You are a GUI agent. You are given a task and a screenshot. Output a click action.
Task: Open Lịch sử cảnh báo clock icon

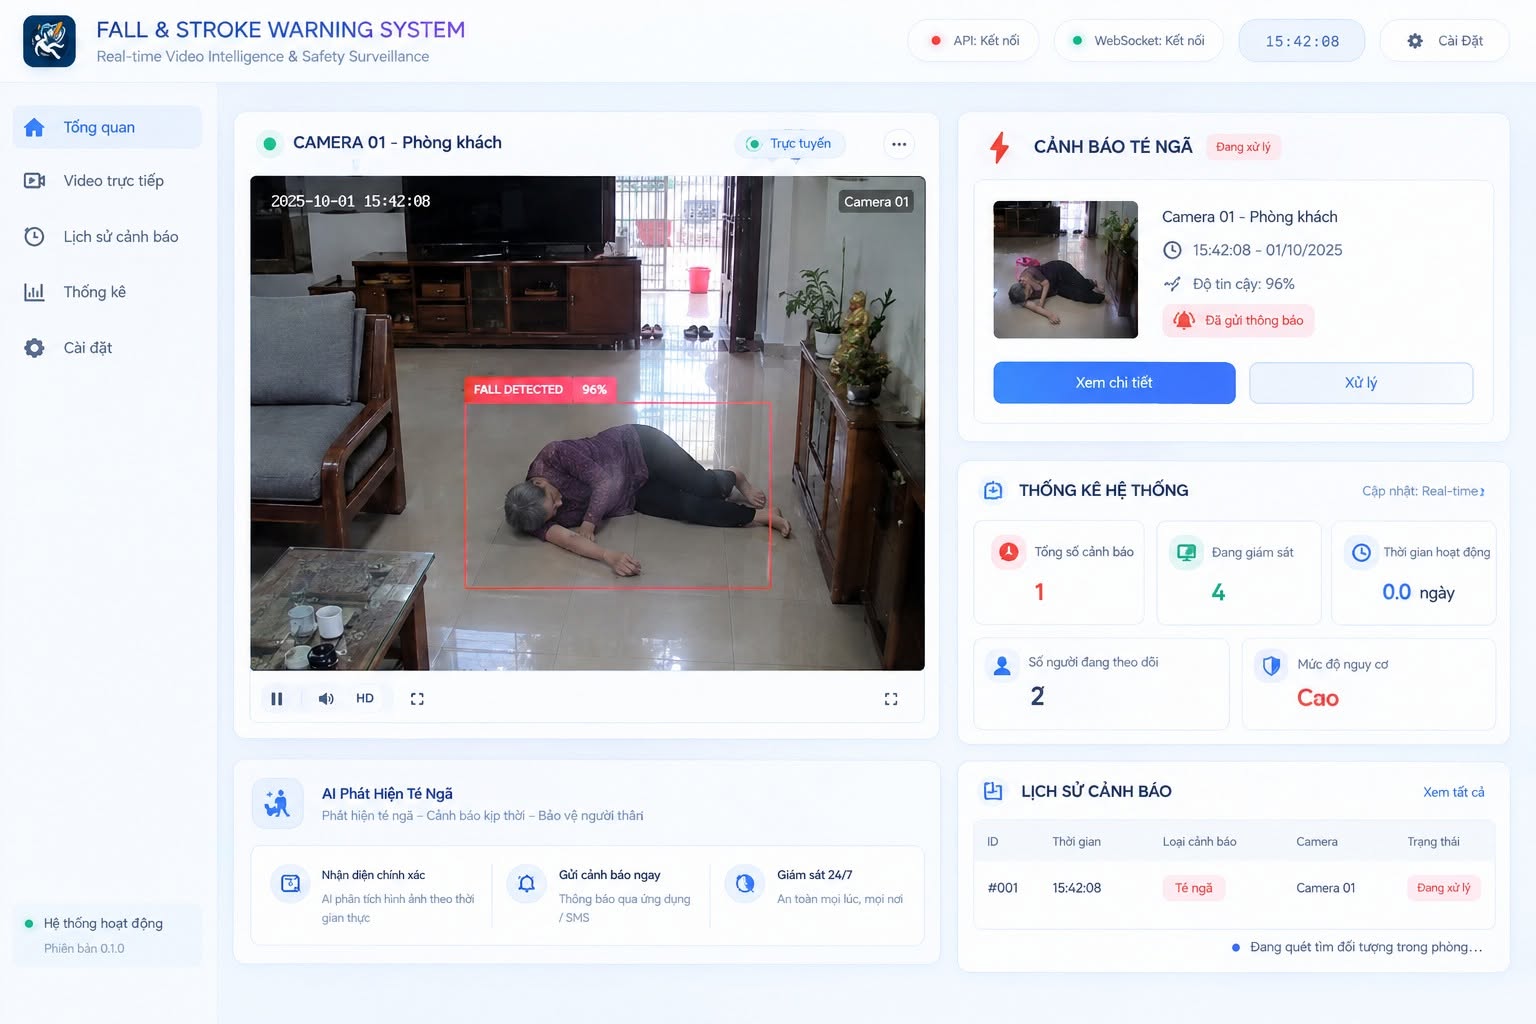pos(34,237)
